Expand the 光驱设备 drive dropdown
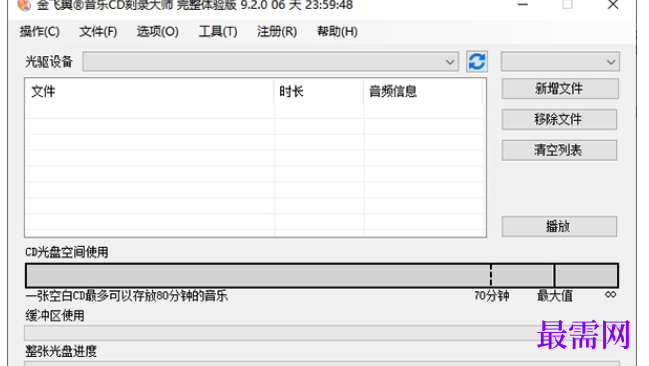 point(271,62)
